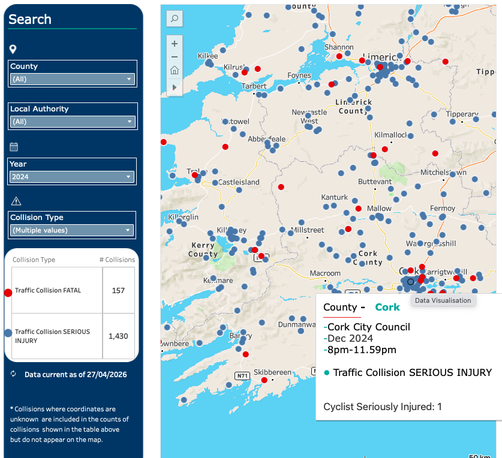Click the blue marker at Castleisland label
This screenshot has height=458, width=502.
pos(215,183)
